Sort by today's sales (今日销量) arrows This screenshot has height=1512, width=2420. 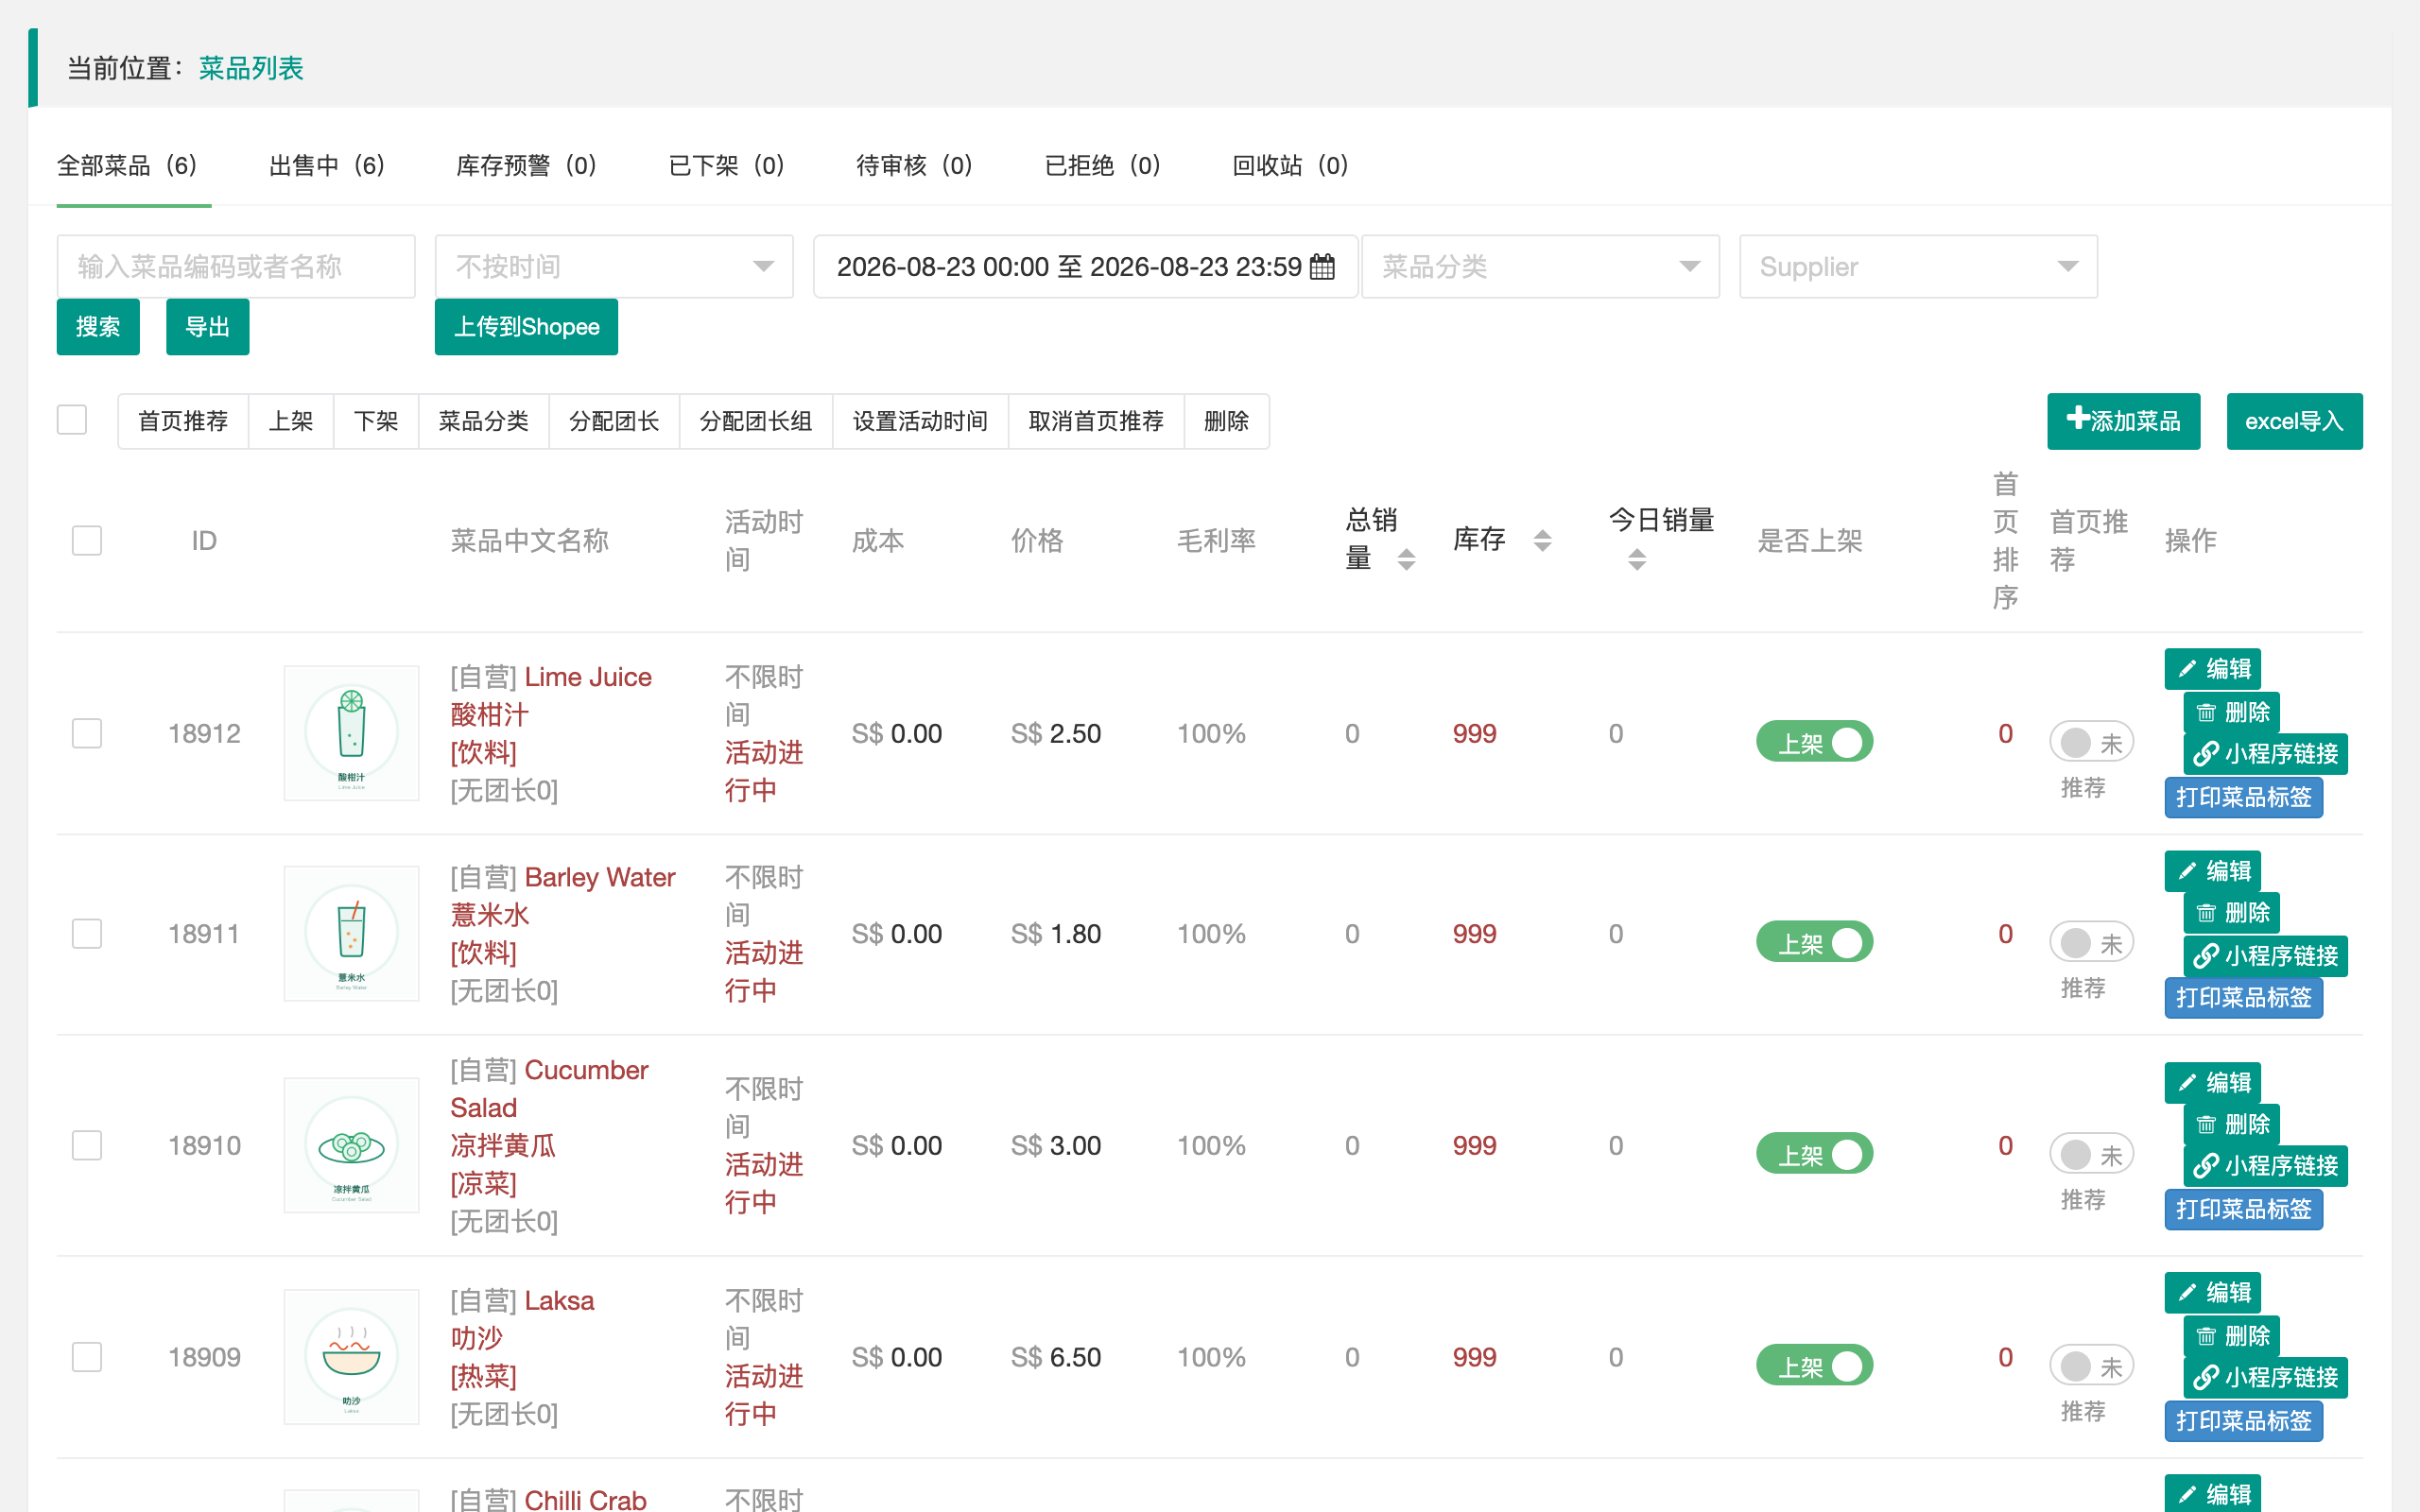(x=1636, y=559)
